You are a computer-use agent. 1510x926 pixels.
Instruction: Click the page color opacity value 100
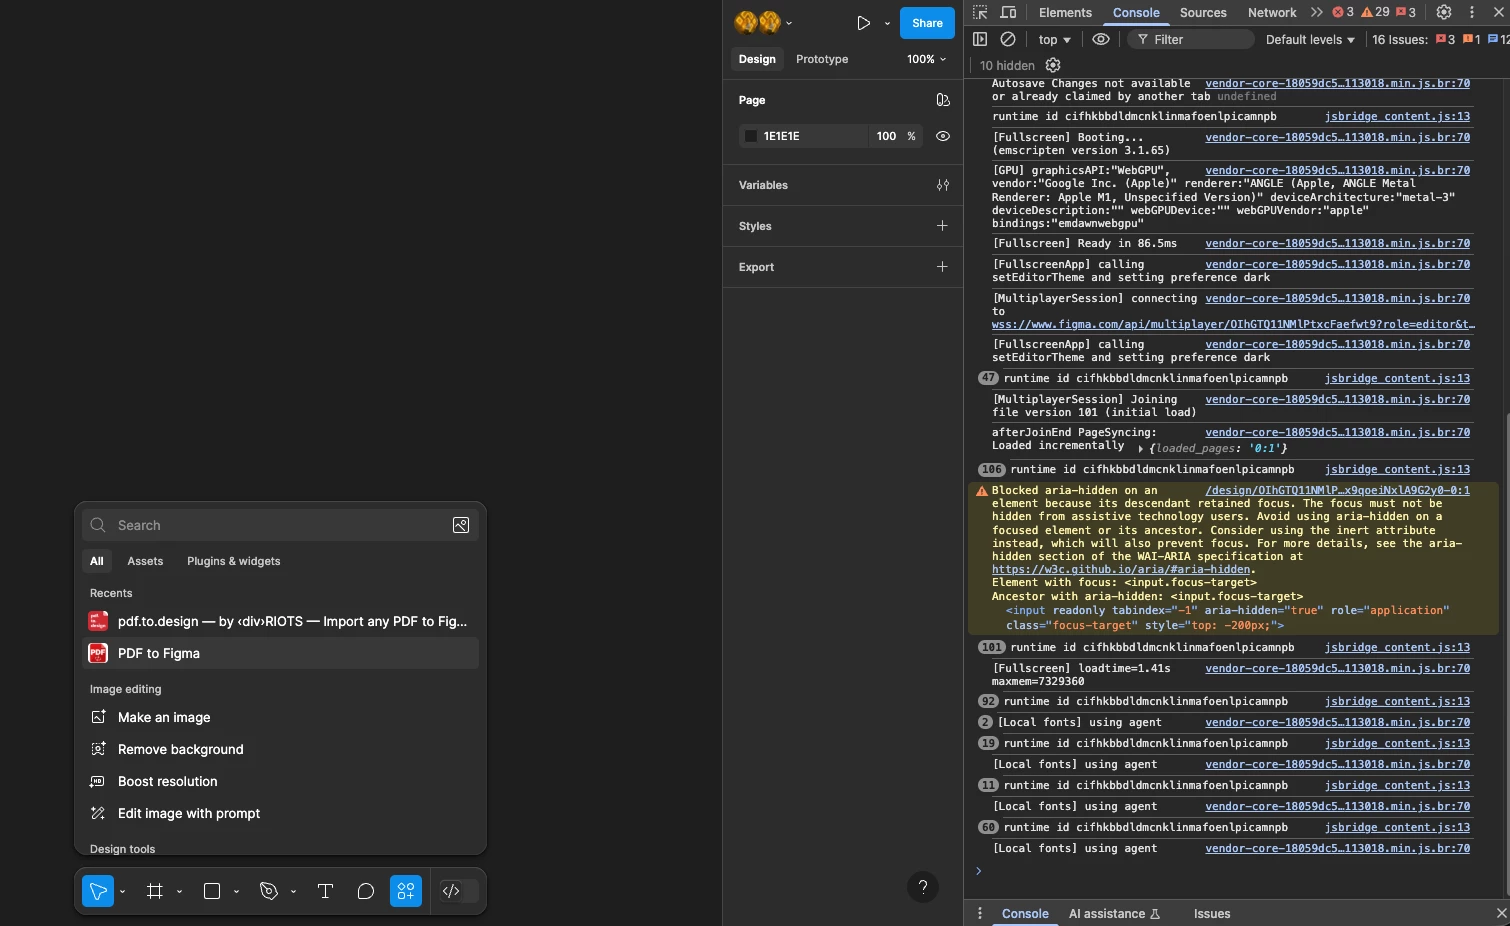(886, 136)
